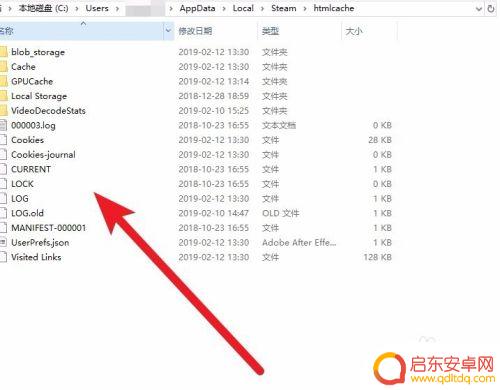The height and width of the screenshot is (390, 500).
Task: Click the htmlcache breadcrumb
Action: (334, 8)
